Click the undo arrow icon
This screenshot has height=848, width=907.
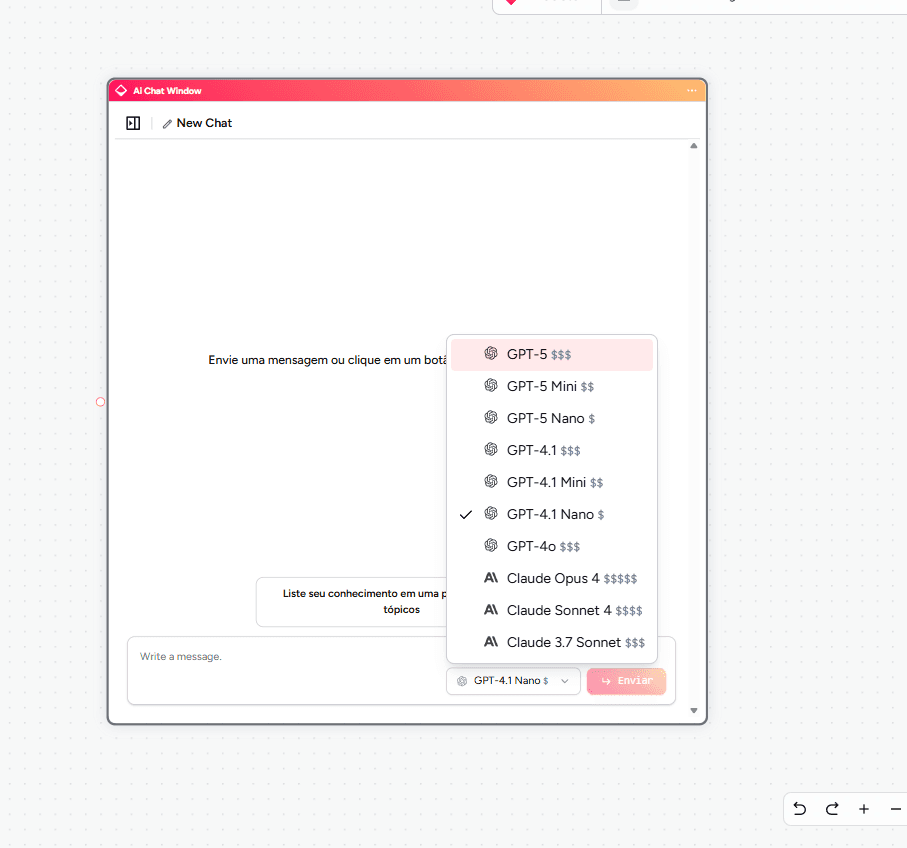pos(799,809)
